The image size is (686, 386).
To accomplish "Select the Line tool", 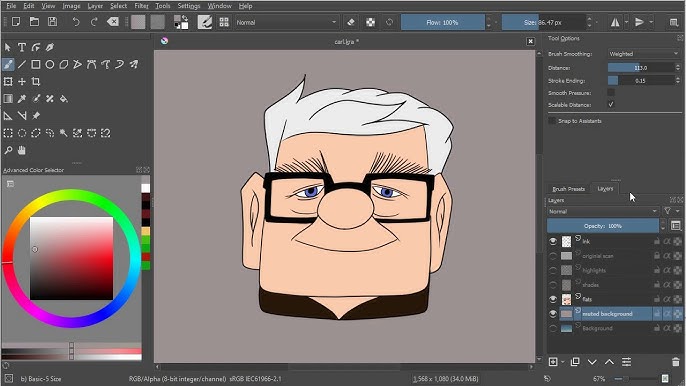I will pyautogui.click(x=21, y=65).
